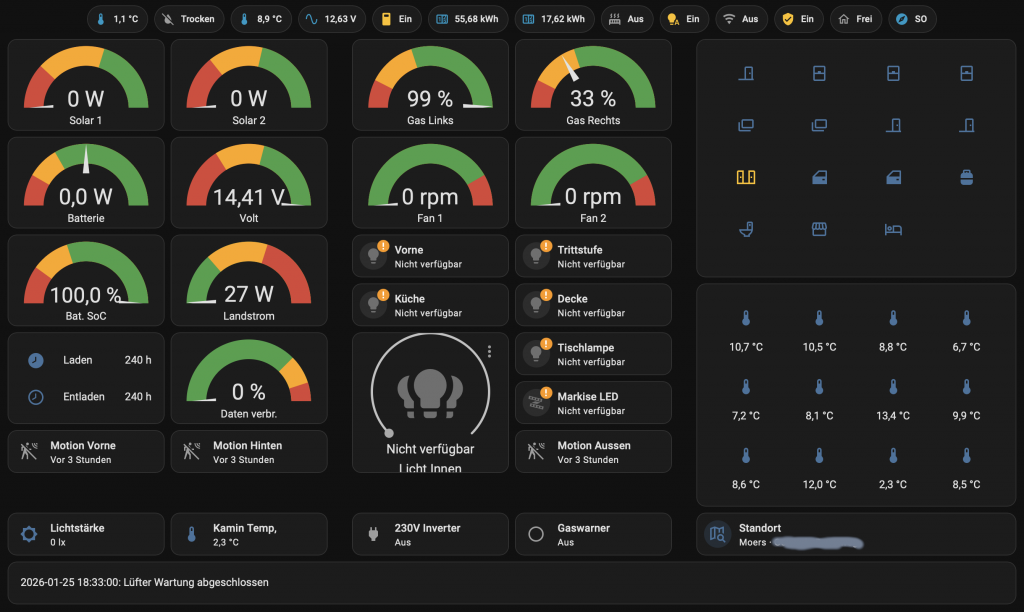Screen dimensions: 1024x612
Task: Click the thermometer above 13,4 °C
Action: (893, 387)
